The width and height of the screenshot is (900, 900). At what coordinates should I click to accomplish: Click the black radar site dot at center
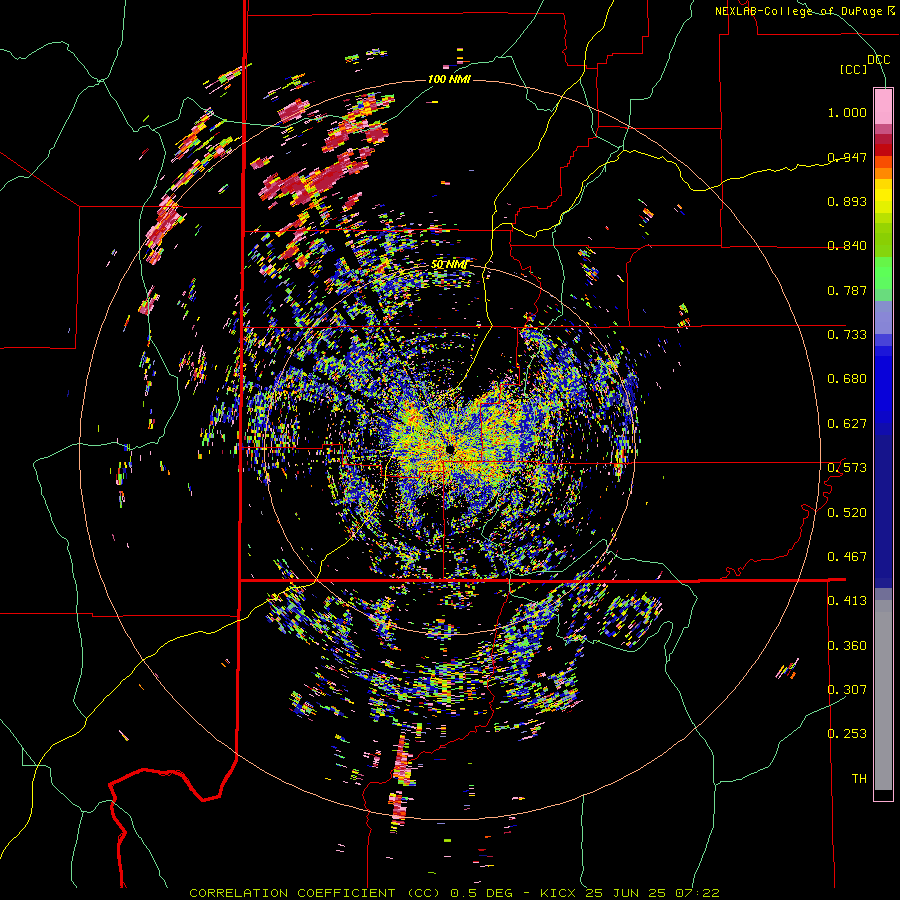pyautogui.click(x=450, y=448)
